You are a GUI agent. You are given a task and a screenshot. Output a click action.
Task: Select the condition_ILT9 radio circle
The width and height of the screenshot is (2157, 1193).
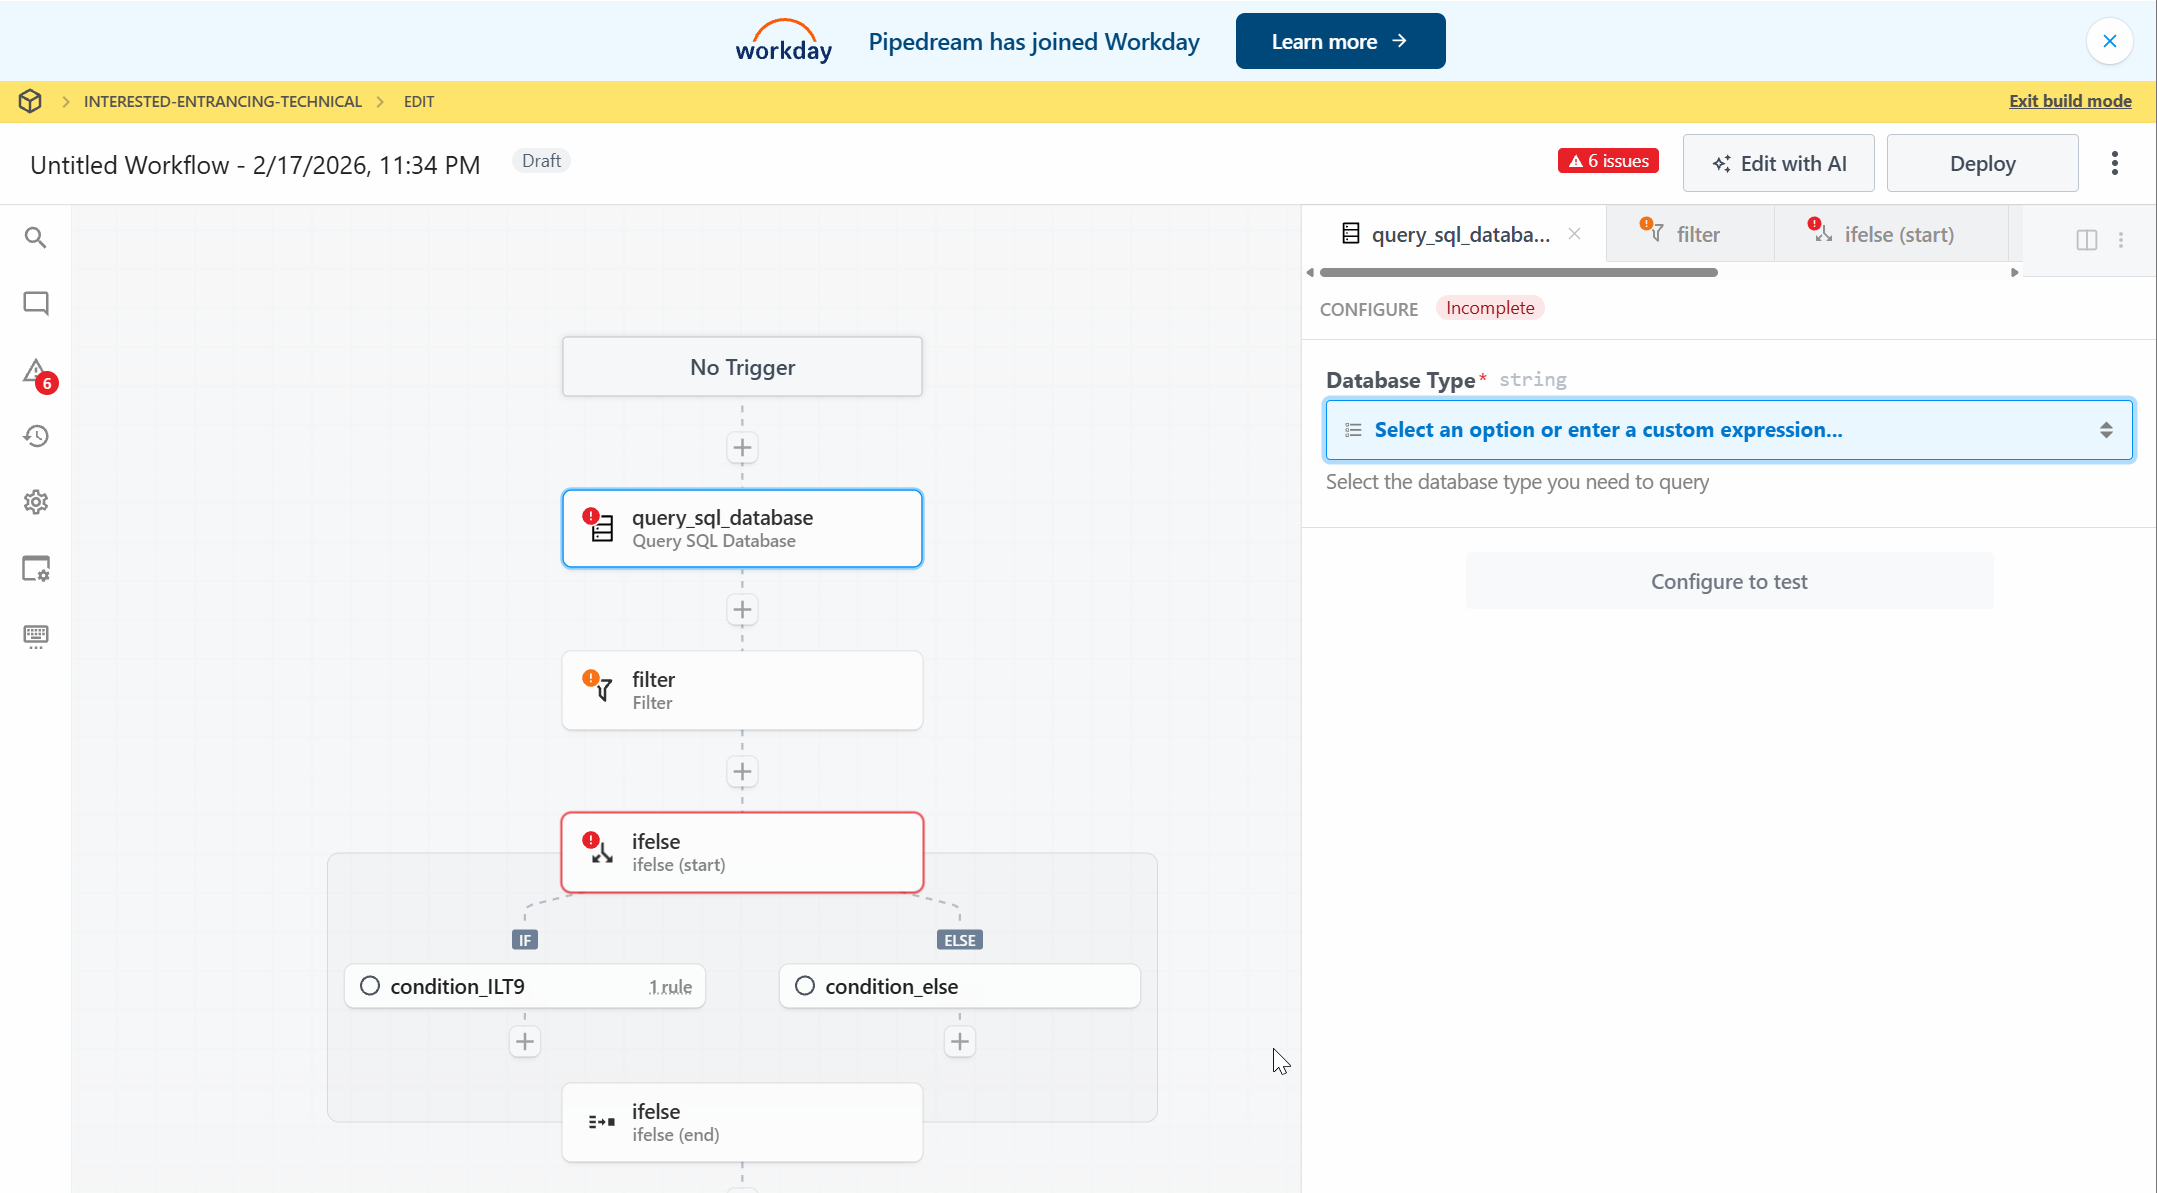click(370, 986)
